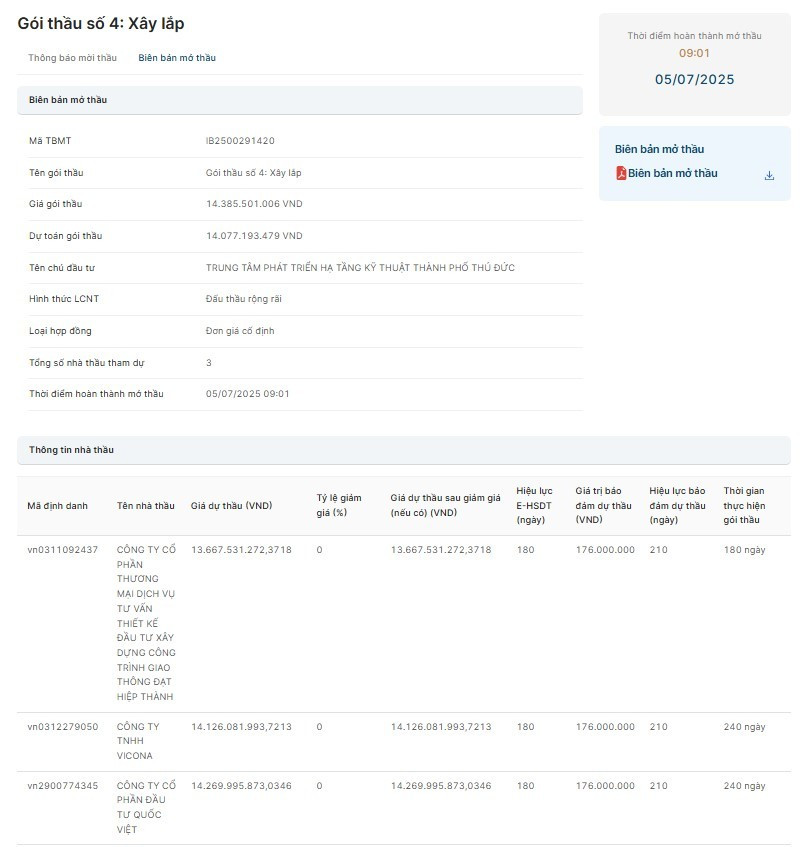
Task: Click the CÔNG TY TNHH VICONA bidder name
Action: 139,741
